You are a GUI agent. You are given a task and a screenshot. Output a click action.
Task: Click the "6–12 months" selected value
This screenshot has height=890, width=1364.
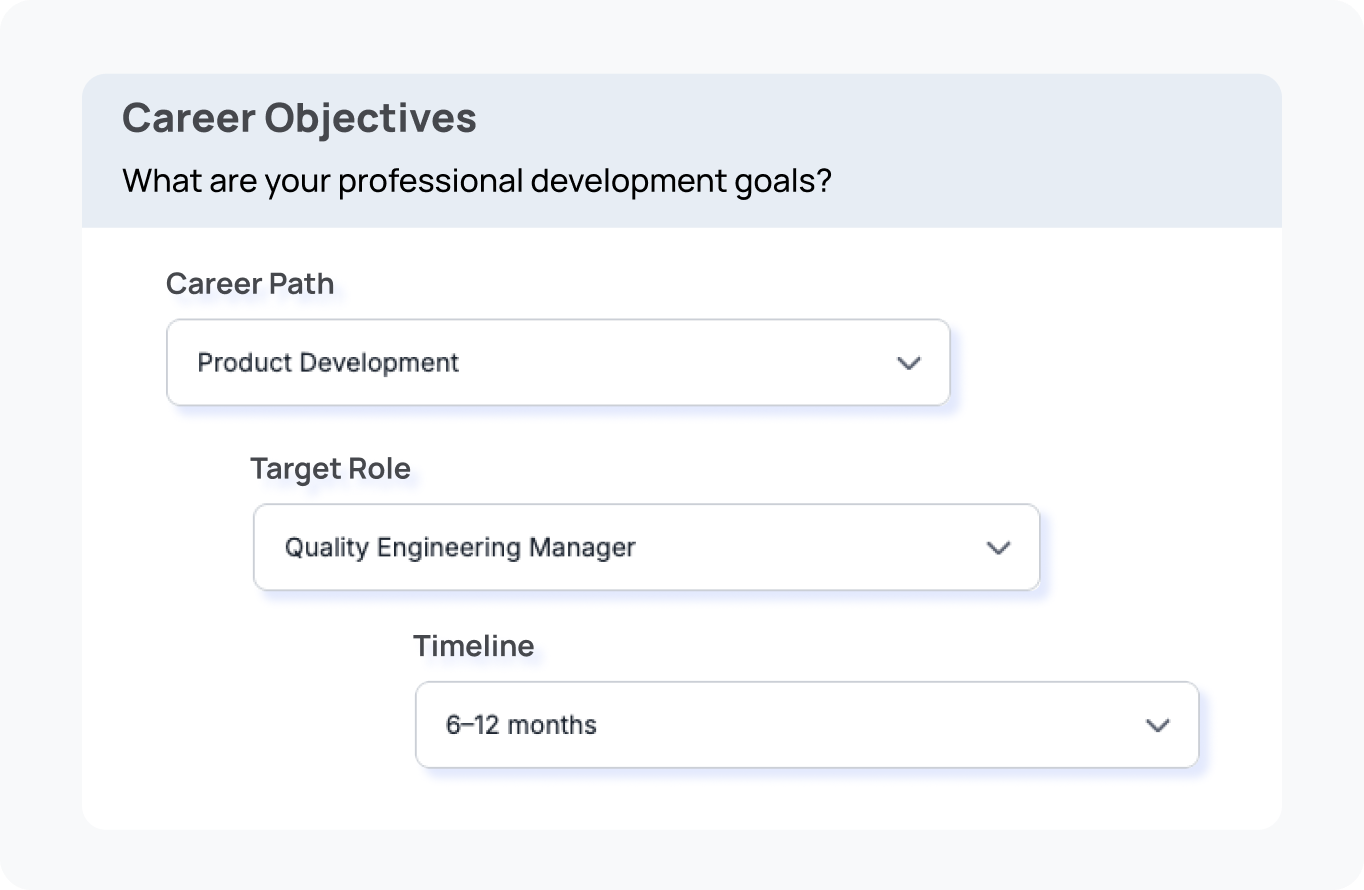point(521,725)
